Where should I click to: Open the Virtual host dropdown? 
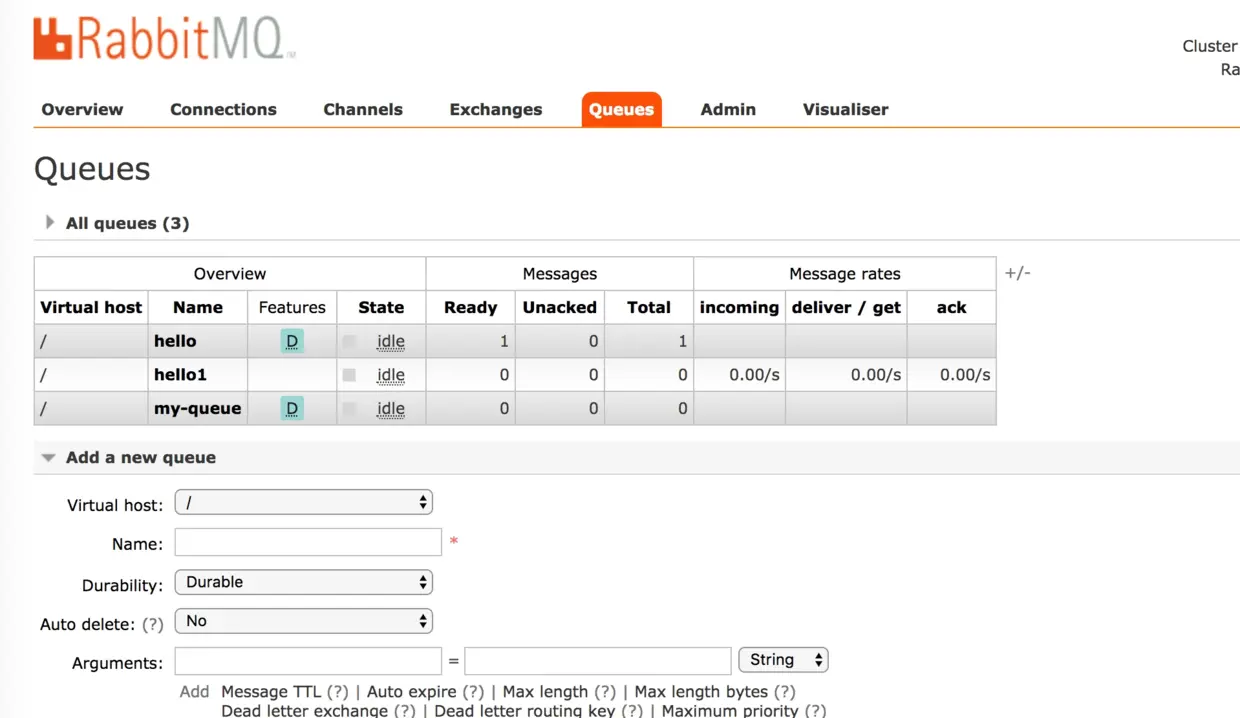click(x=303, y=503)
